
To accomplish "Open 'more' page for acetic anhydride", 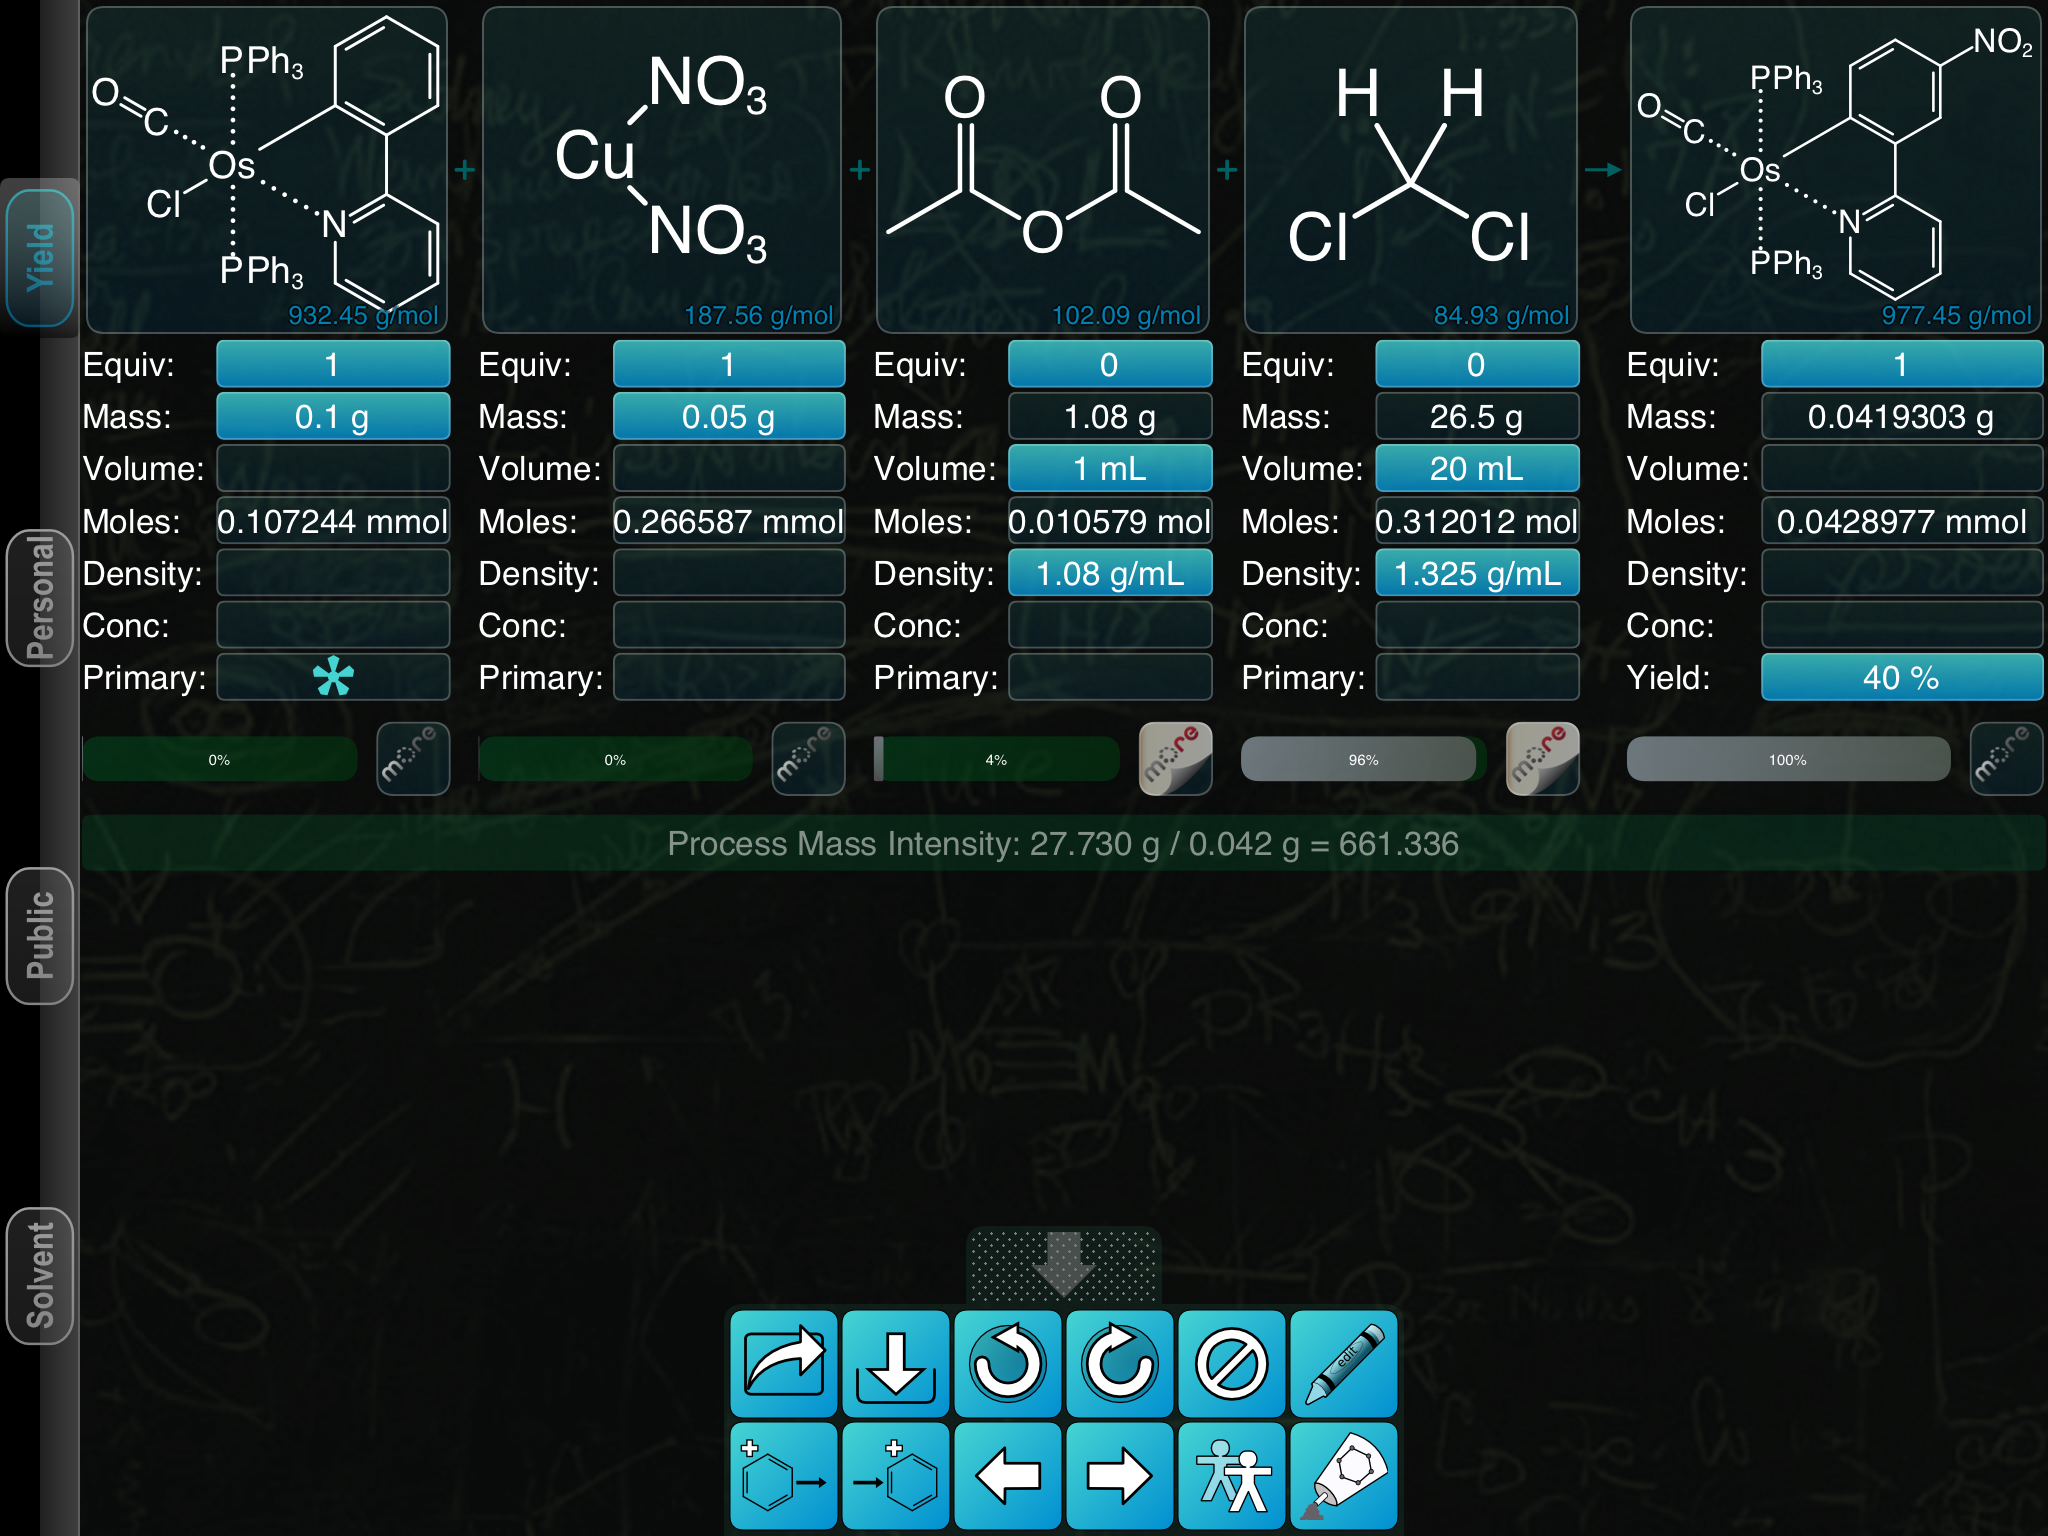I will pos(1175,759).
